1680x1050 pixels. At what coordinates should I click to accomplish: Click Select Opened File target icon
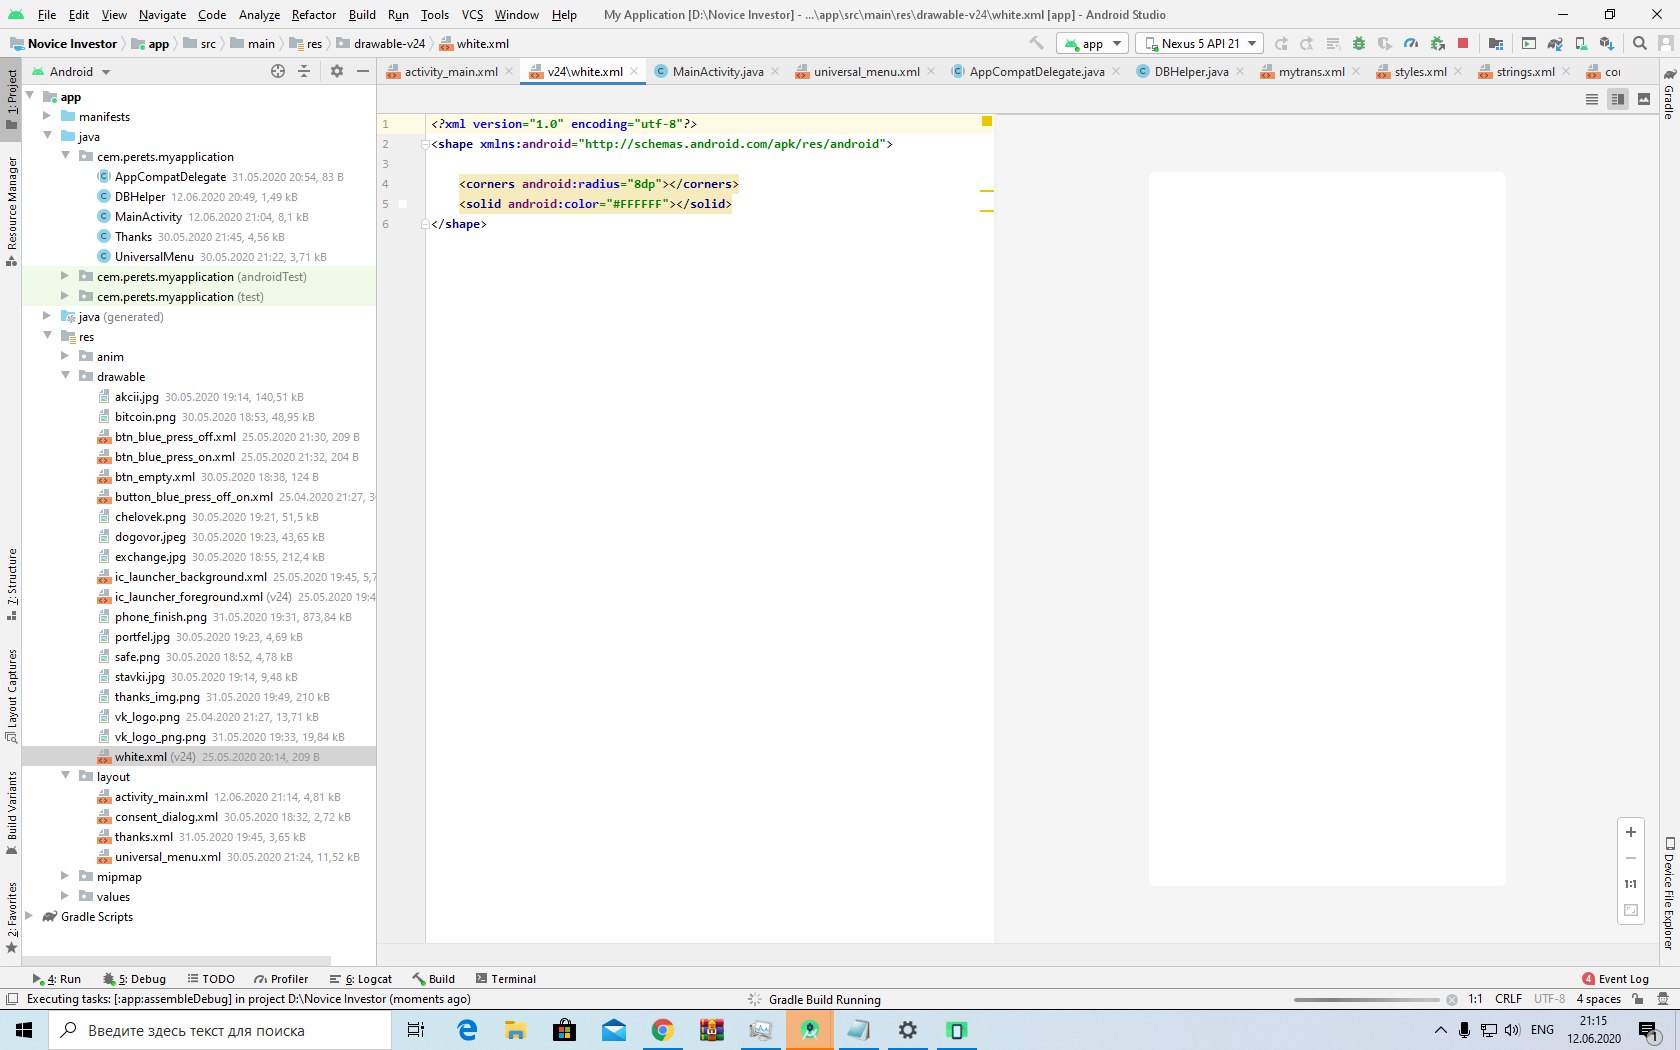pos(278,72)
